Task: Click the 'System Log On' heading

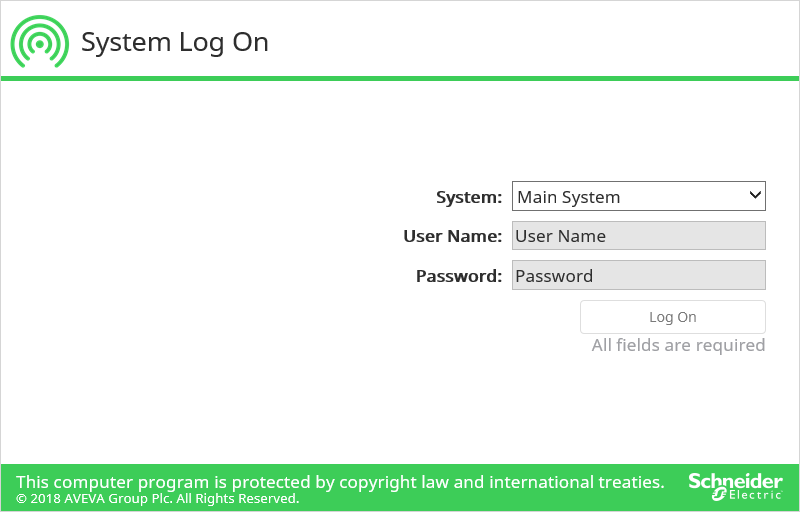Action: [174, 42]
